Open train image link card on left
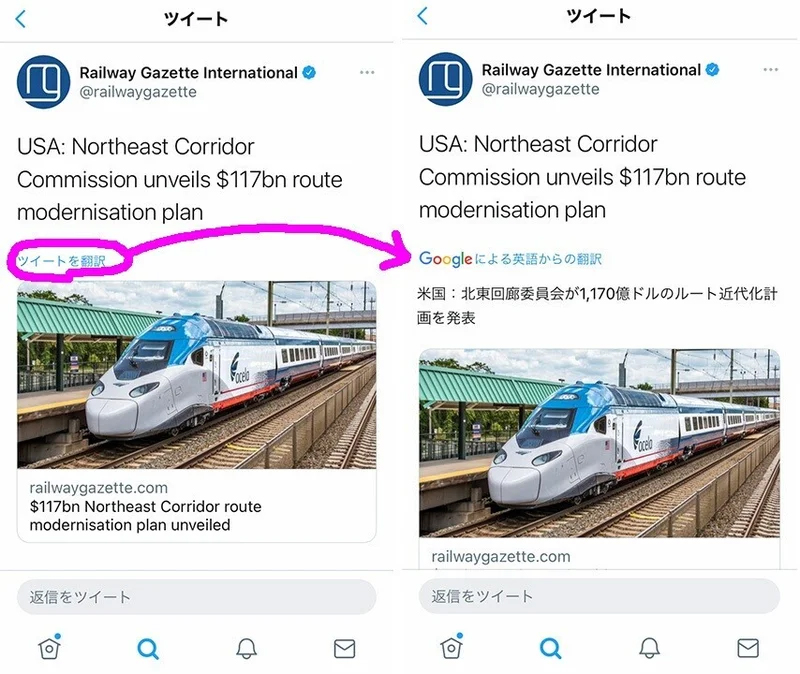800x674 pixels. point(196,375)
